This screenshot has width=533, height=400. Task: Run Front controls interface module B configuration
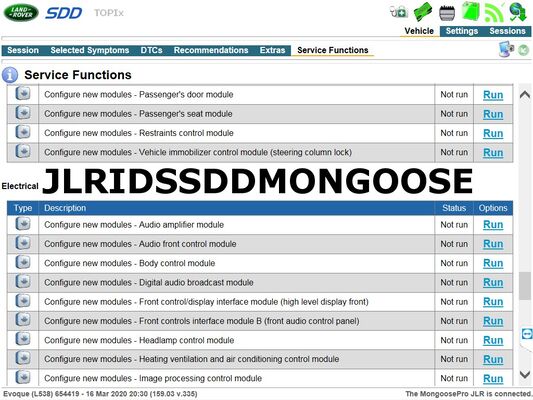click(493, 321)
